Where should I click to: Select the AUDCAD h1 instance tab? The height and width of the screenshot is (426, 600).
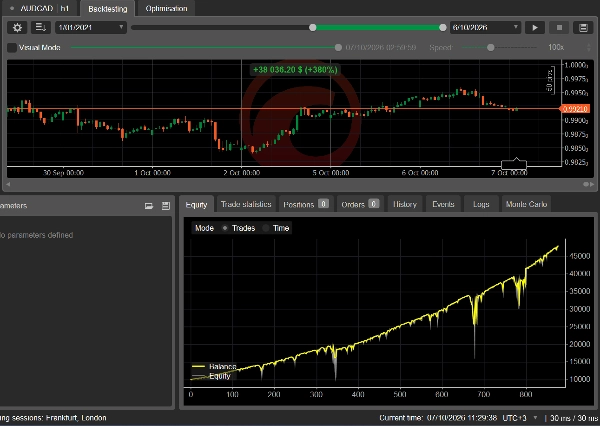click(x=40, y=8)
